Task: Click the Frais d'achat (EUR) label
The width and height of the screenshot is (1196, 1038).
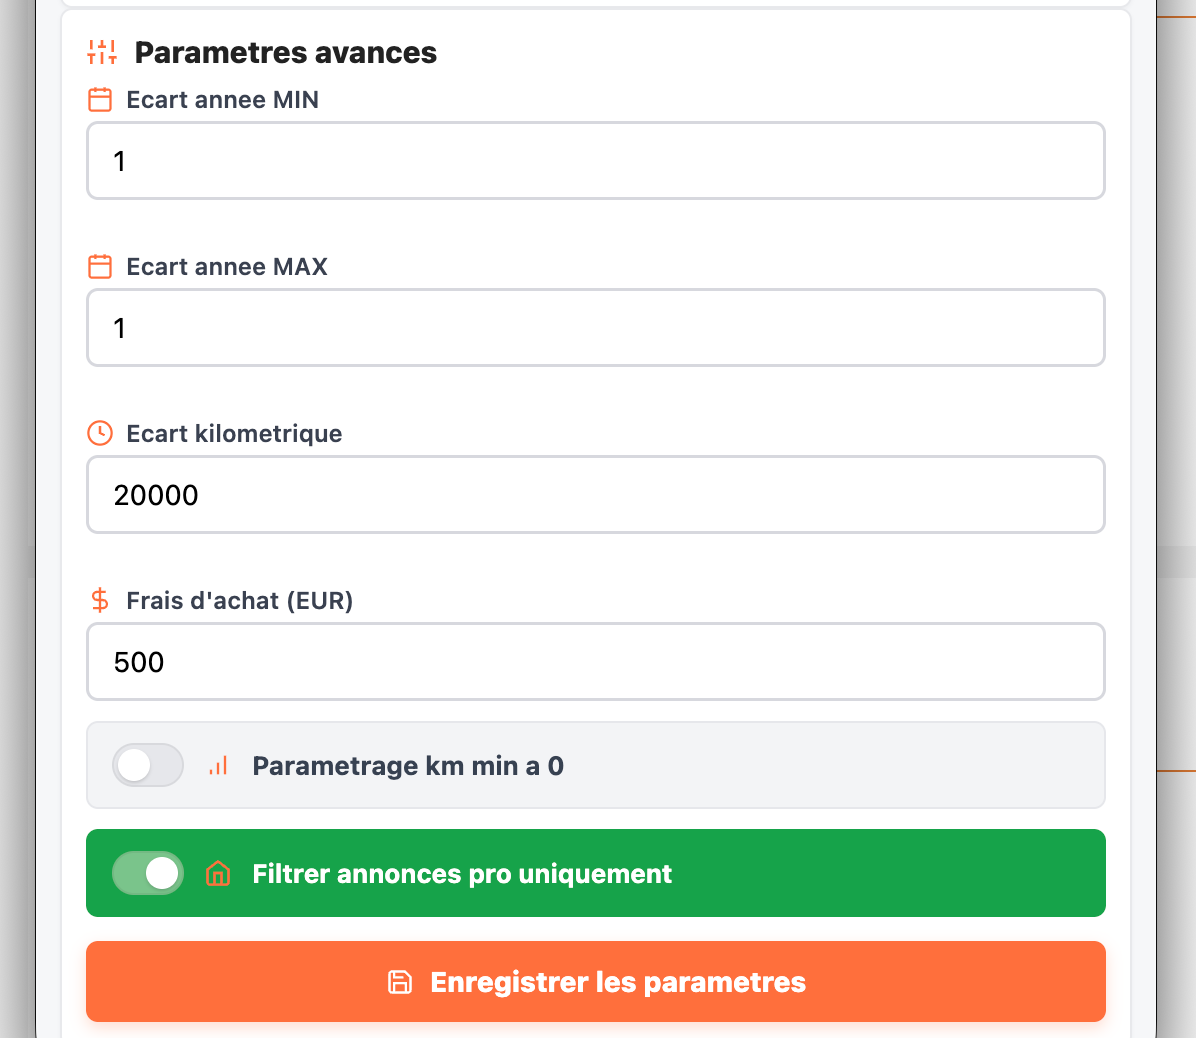Action: coord(240,601)
